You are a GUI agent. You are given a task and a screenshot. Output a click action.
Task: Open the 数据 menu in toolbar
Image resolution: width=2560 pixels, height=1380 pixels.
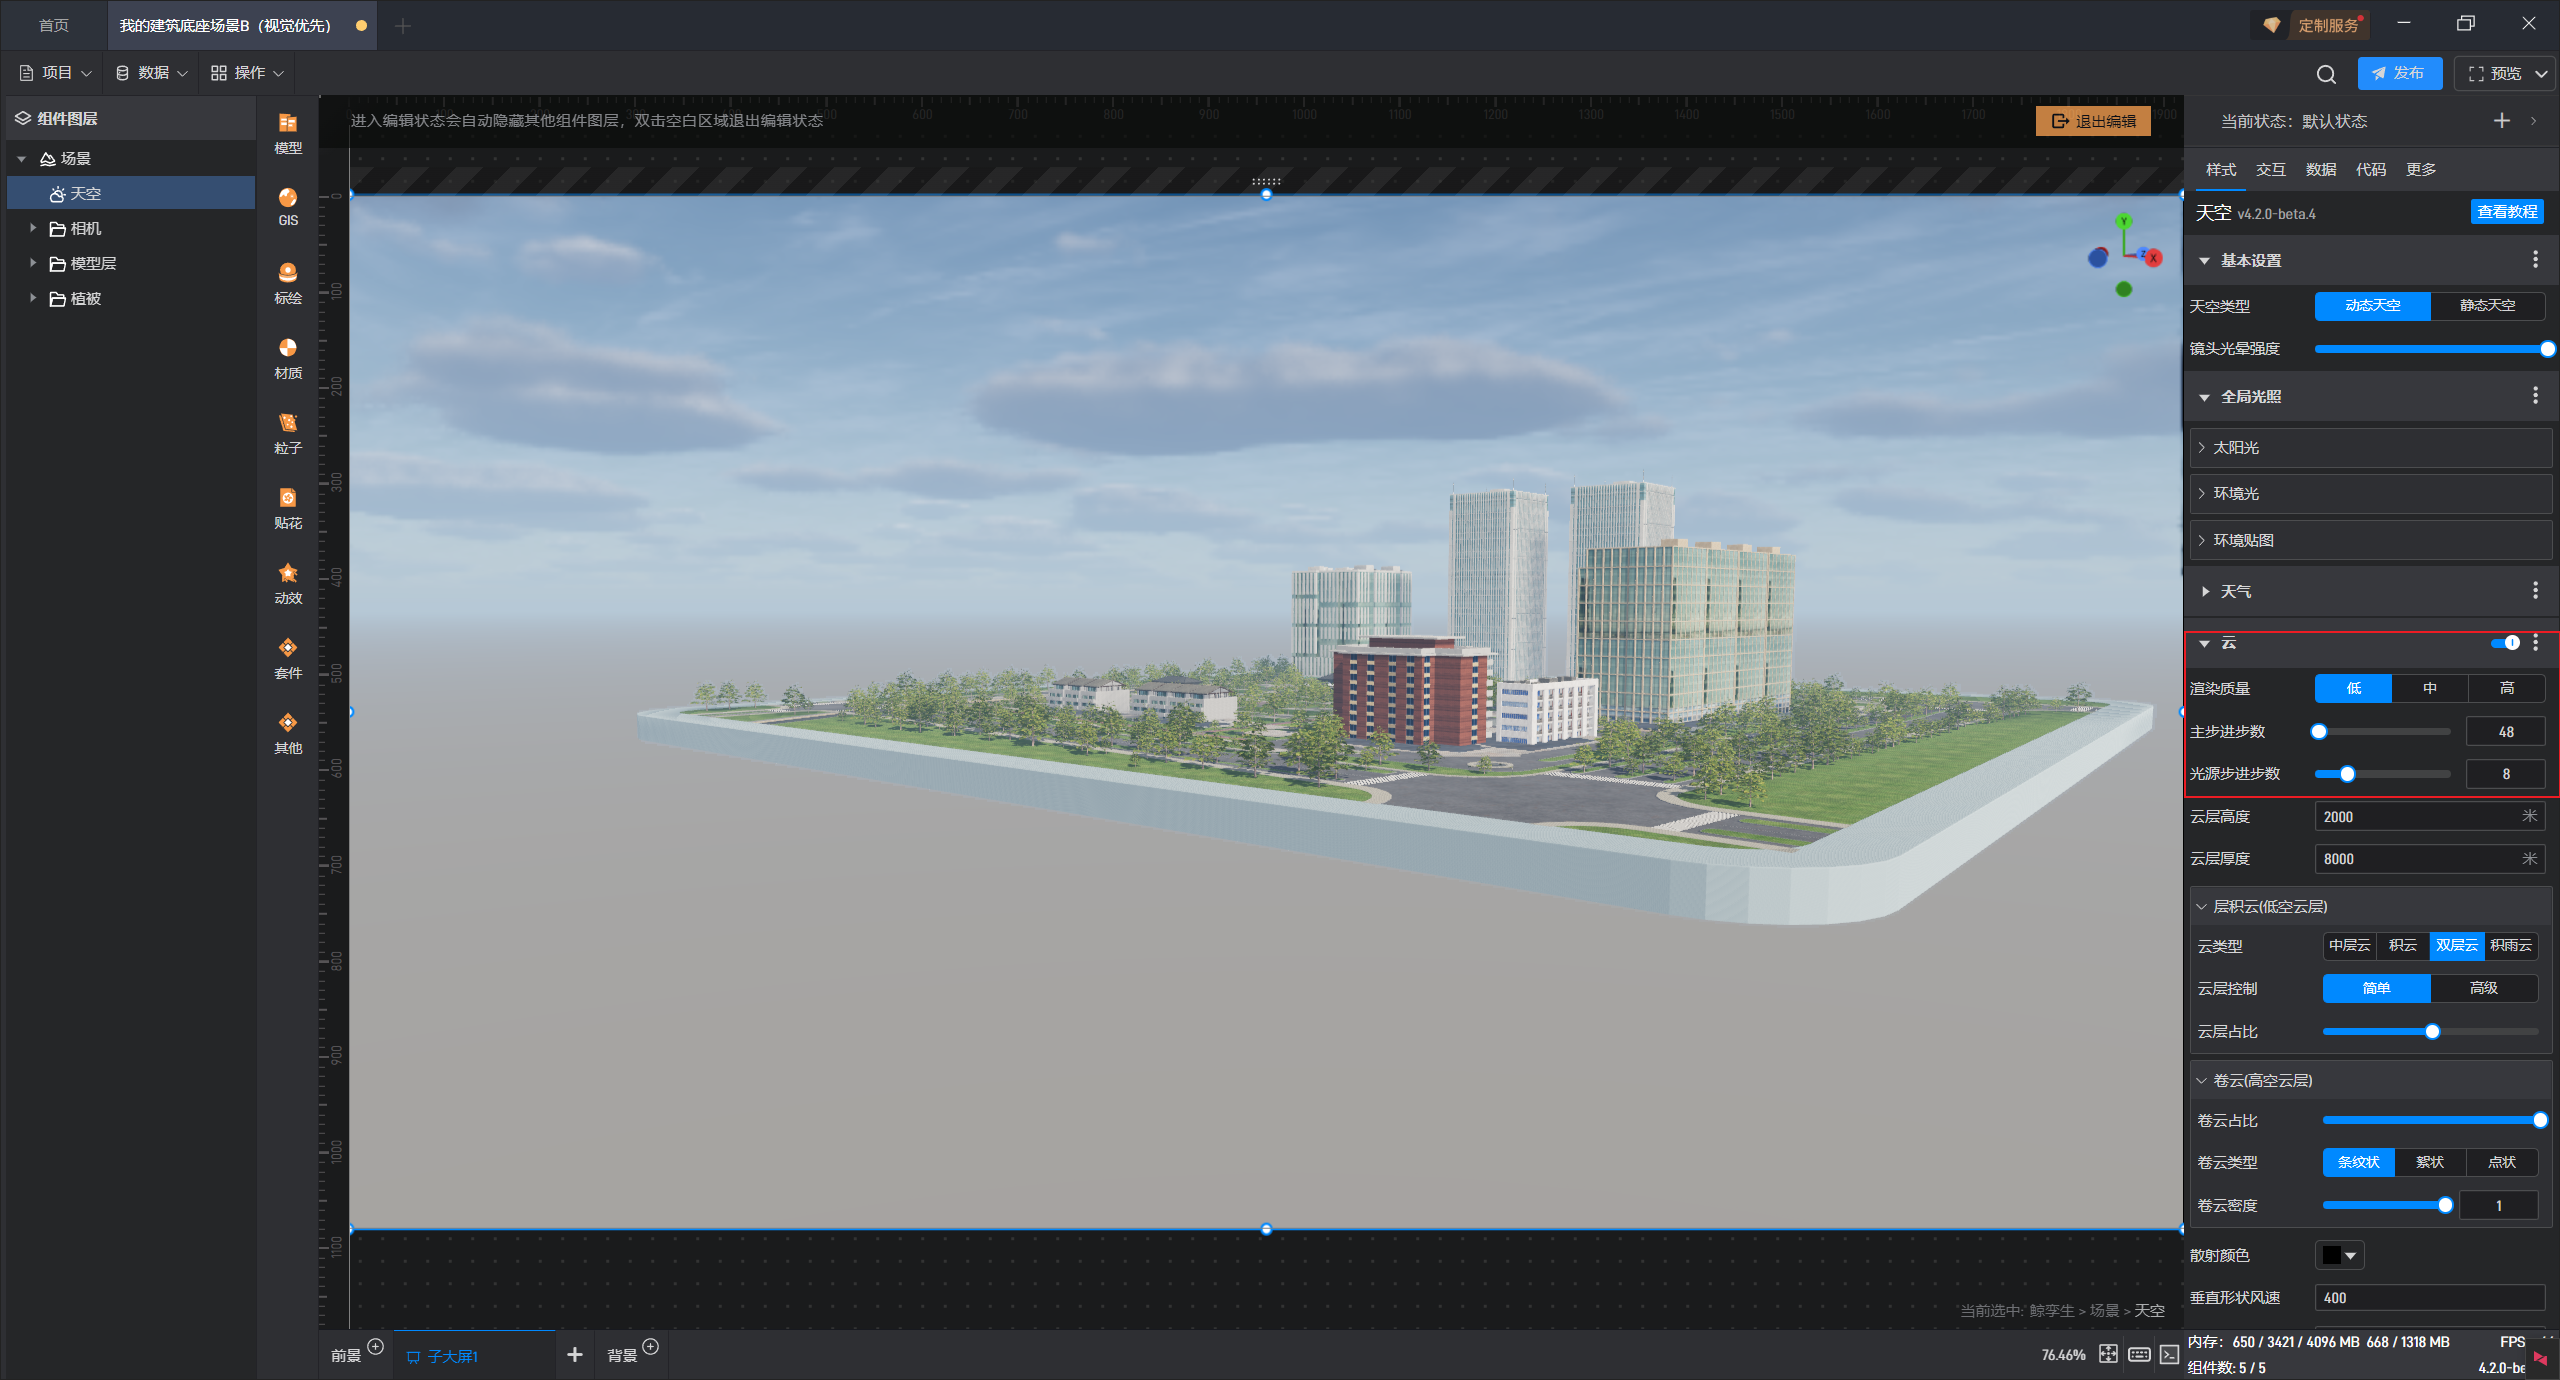(x=152, y=73)
